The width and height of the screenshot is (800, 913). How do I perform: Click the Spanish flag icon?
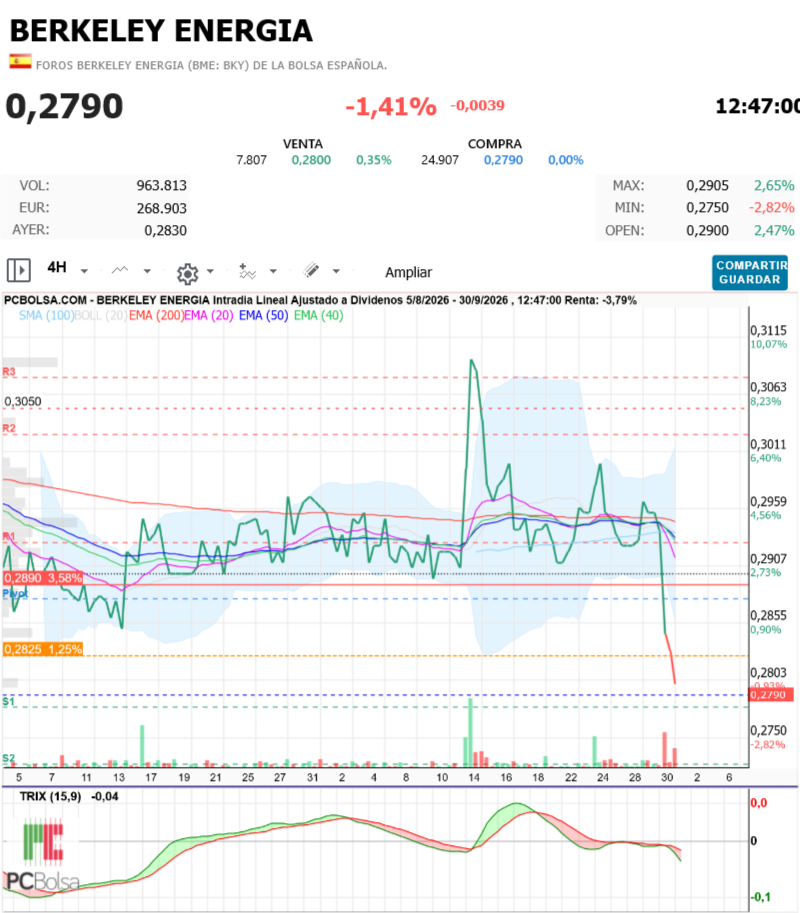[x=20, y=62]
